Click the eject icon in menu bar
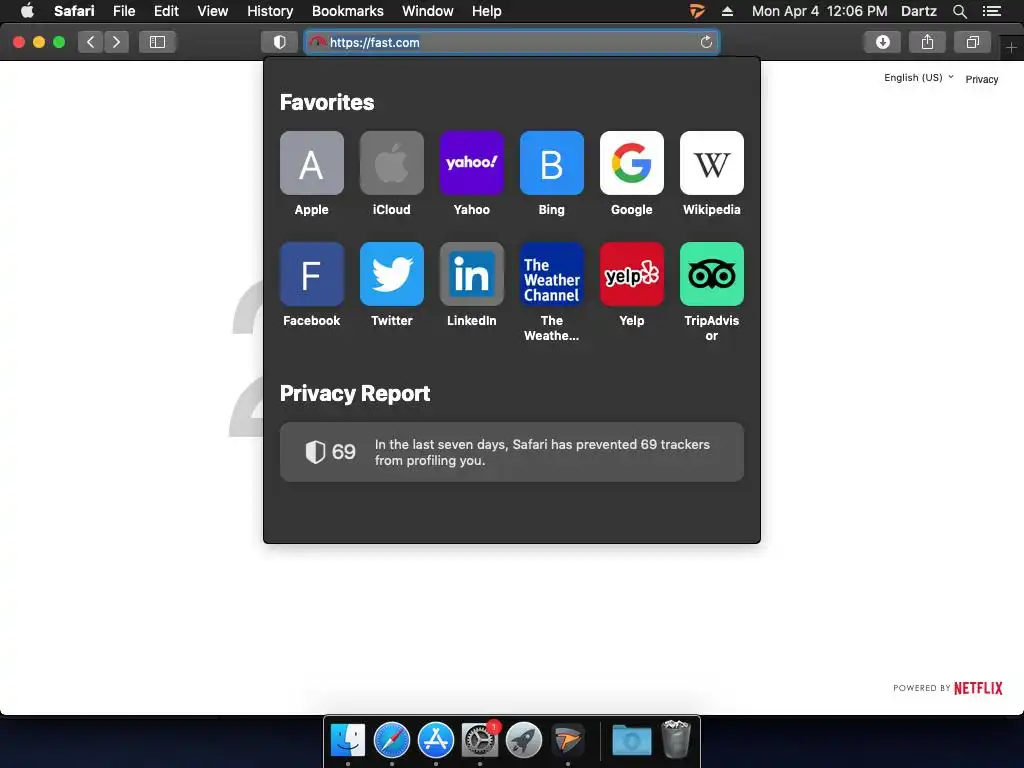Screen dimensions: 1024x768 [728, 11]
